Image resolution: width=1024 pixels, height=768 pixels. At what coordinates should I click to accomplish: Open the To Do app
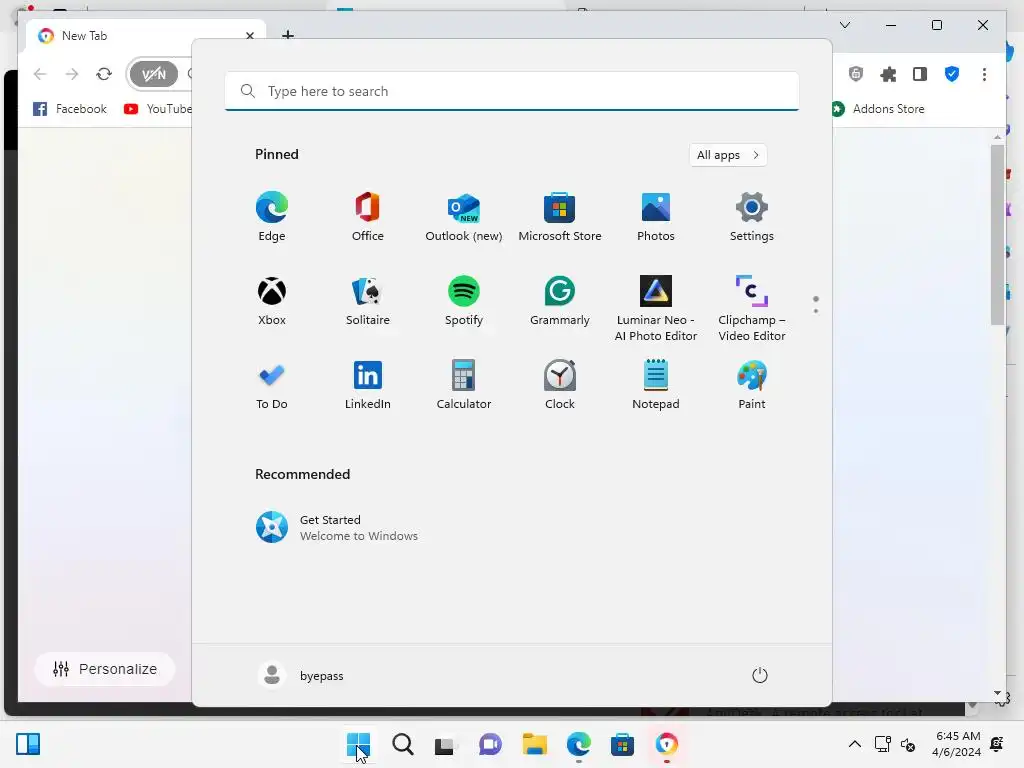click(272, 385)
